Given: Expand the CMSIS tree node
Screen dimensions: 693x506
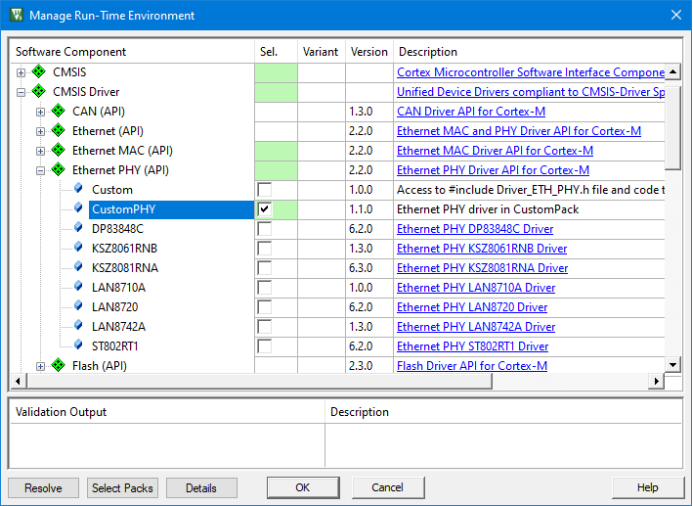Looking at the screenshot, I should 21,72.
